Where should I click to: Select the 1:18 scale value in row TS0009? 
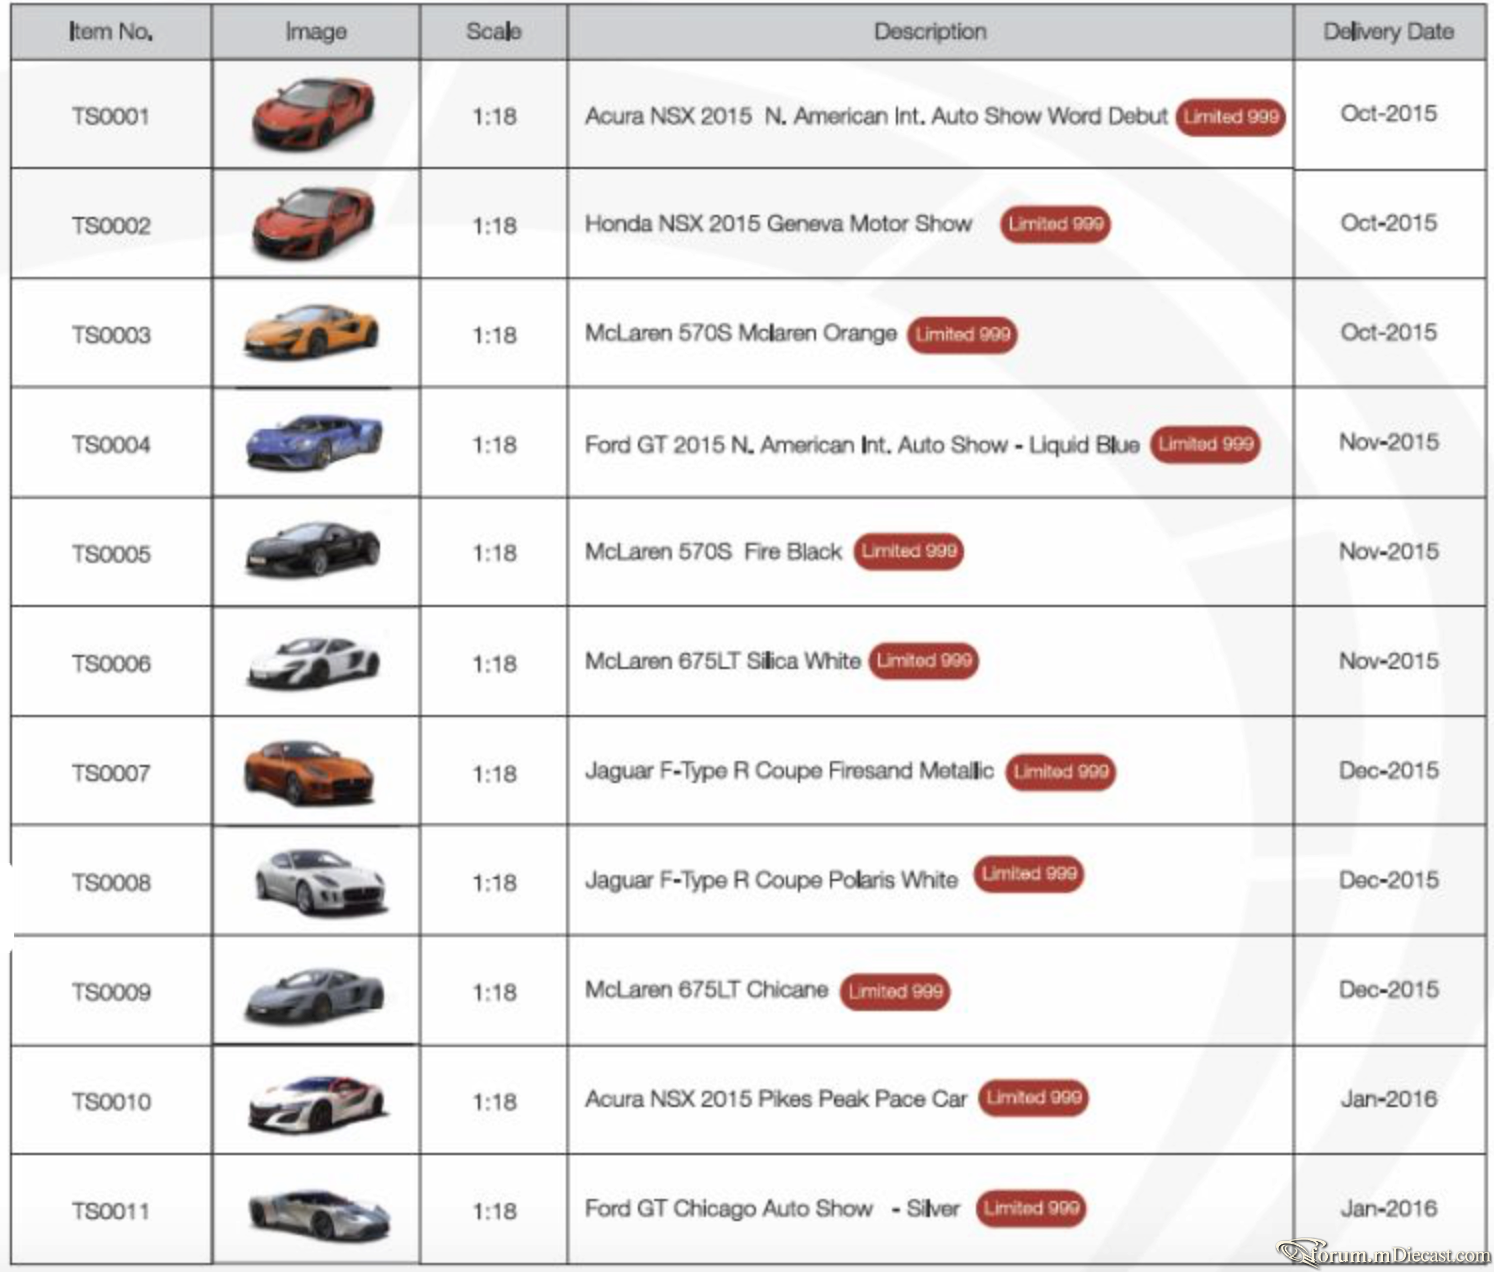(x=494, y=992)
